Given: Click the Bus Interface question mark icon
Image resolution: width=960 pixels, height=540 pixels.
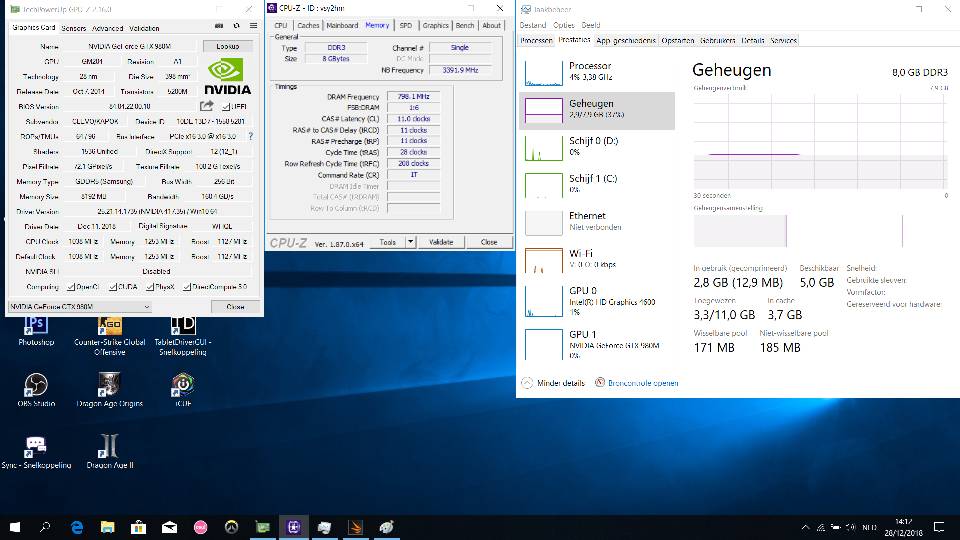Looking at the screenshot, I should coord(250,136).
